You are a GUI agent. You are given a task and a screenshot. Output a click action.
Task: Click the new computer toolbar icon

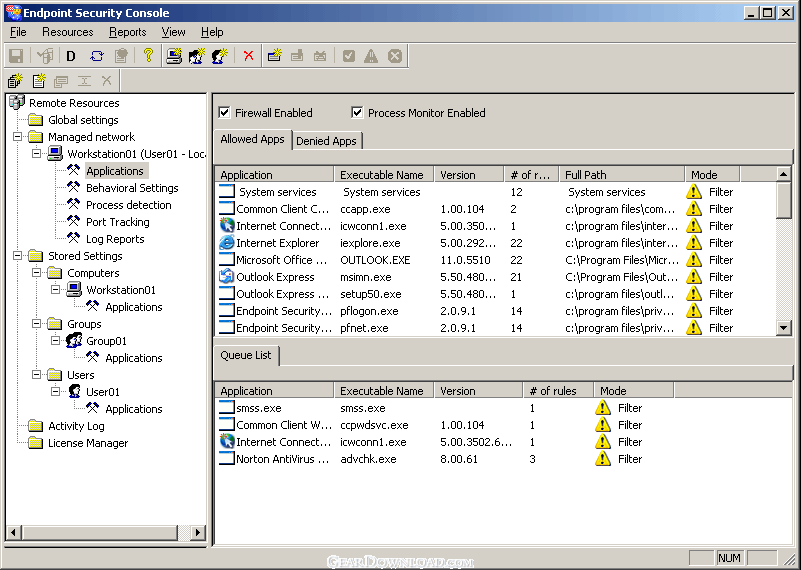click(174, 56)
